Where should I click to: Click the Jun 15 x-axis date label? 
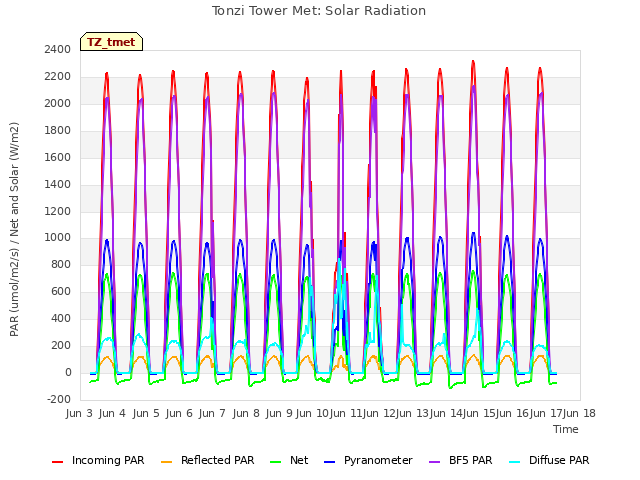(x=478, y=413)
